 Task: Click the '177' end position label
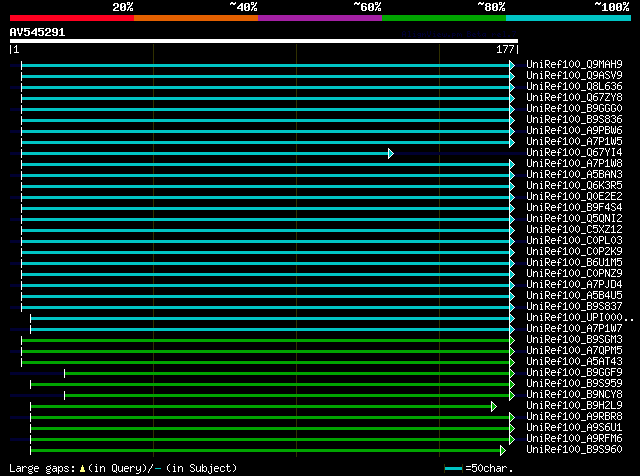pos(505,49)
